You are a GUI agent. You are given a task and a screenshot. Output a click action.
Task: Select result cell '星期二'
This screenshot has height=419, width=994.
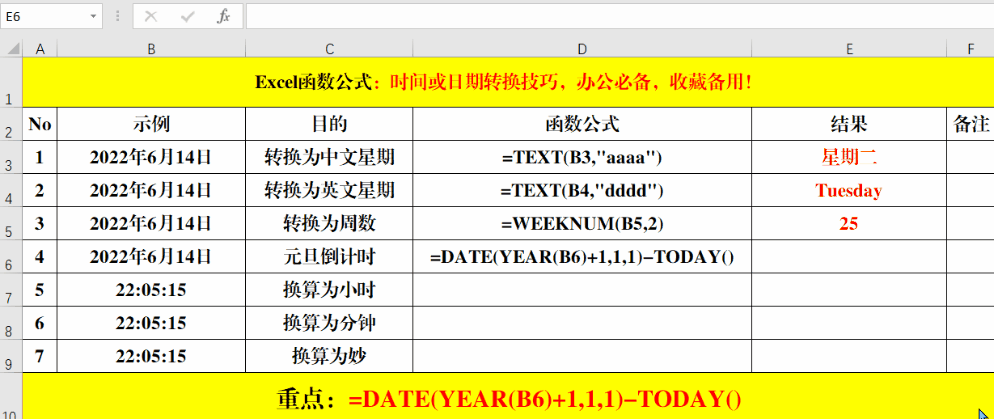pyautogui.click(x=849, y=157)
